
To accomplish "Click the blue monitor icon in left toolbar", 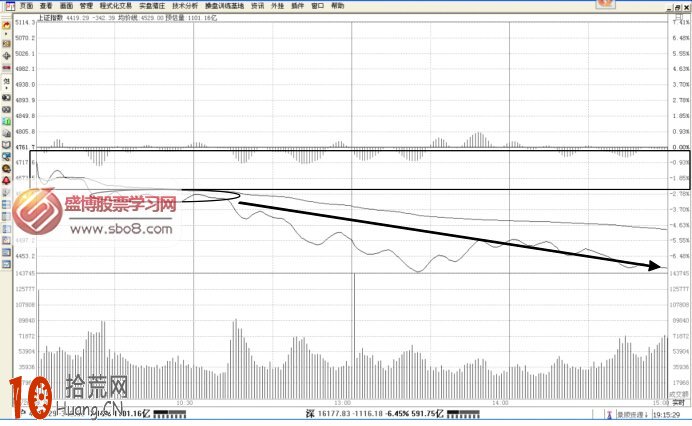I will 6,157.
